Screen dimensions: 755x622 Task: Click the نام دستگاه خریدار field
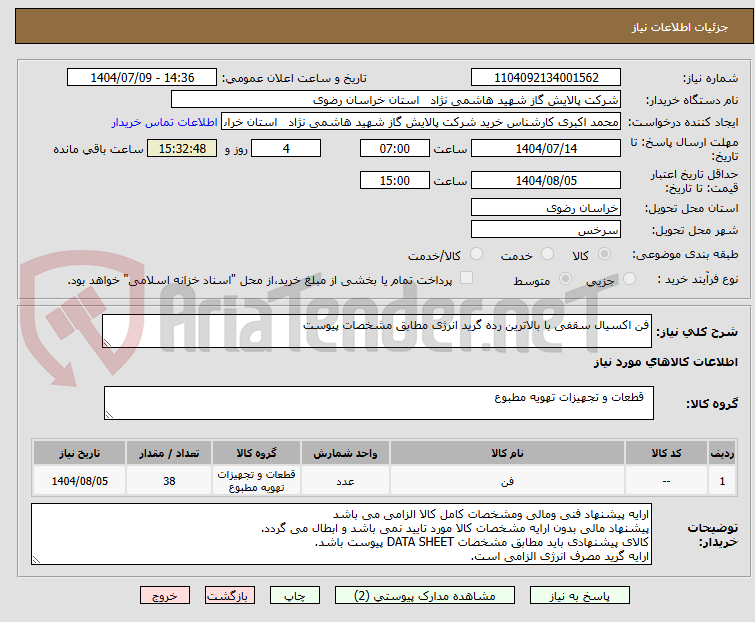pos(396,100)
